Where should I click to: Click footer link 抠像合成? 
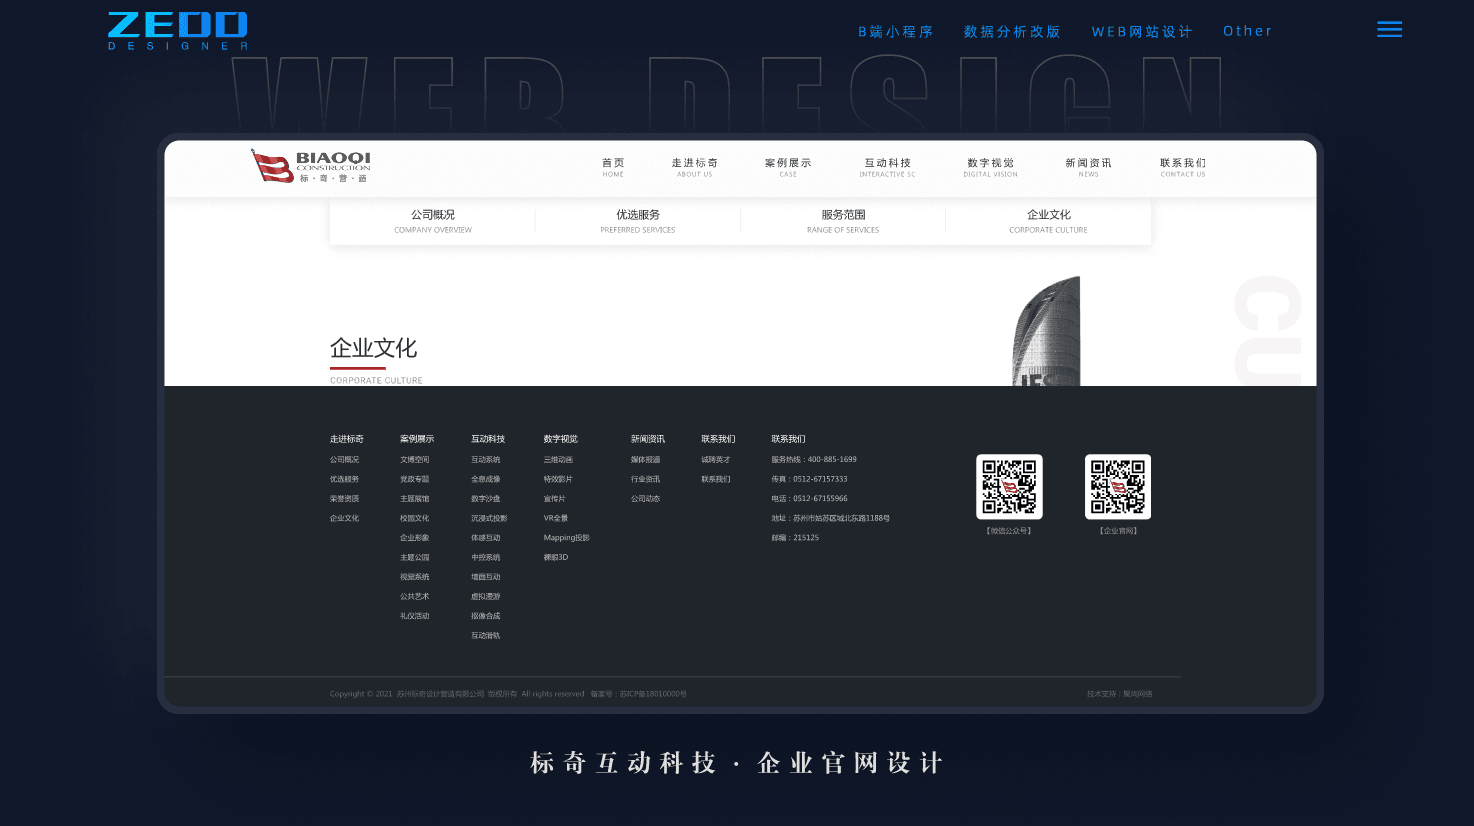tap(485, 616)
